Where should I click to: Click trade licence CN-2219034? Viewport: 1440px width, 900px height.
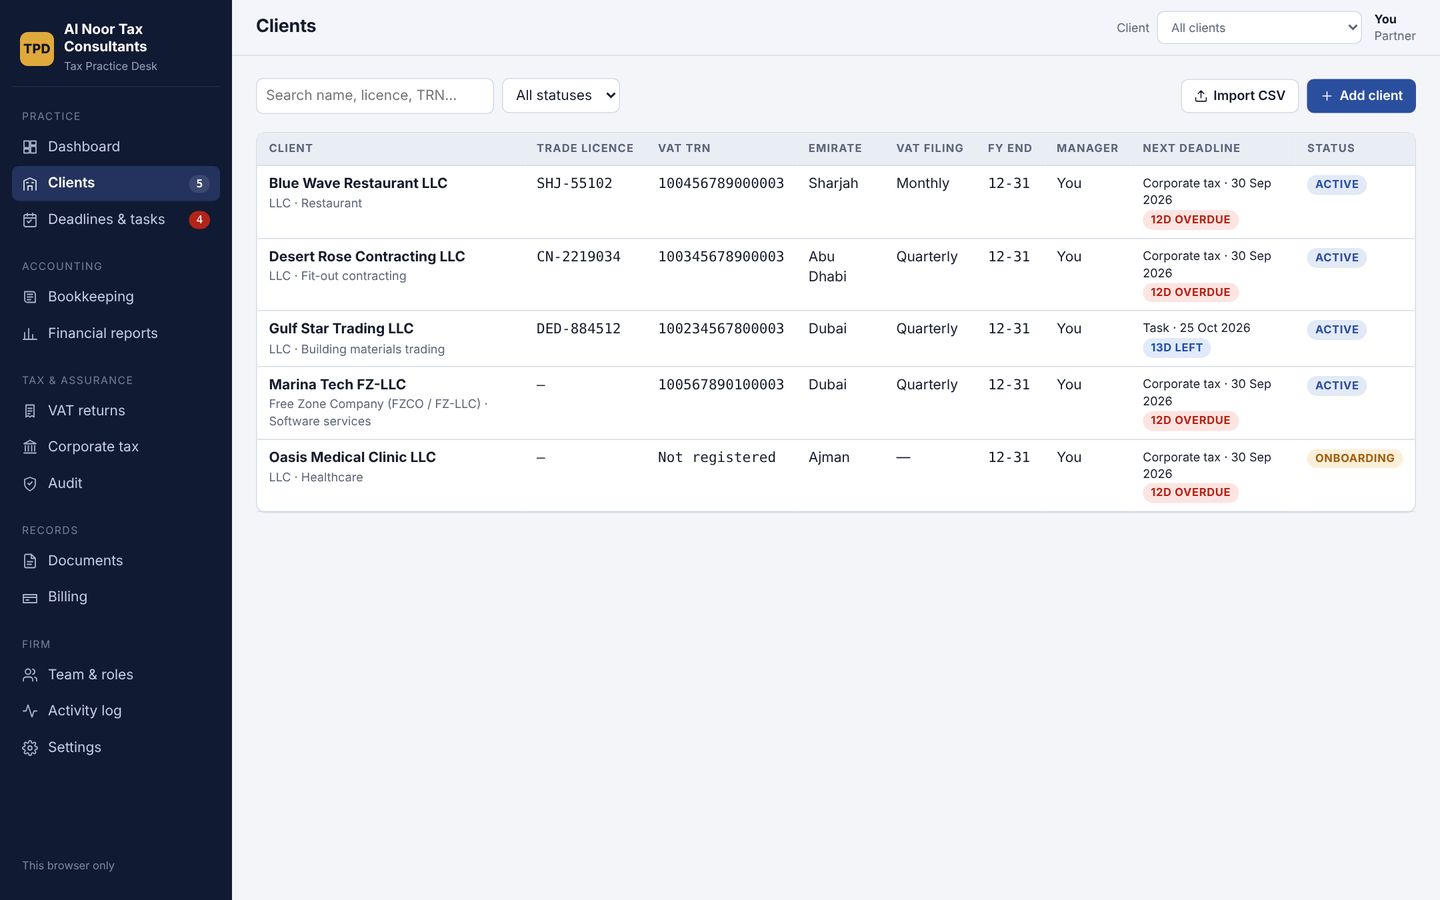tap(579, 256)
